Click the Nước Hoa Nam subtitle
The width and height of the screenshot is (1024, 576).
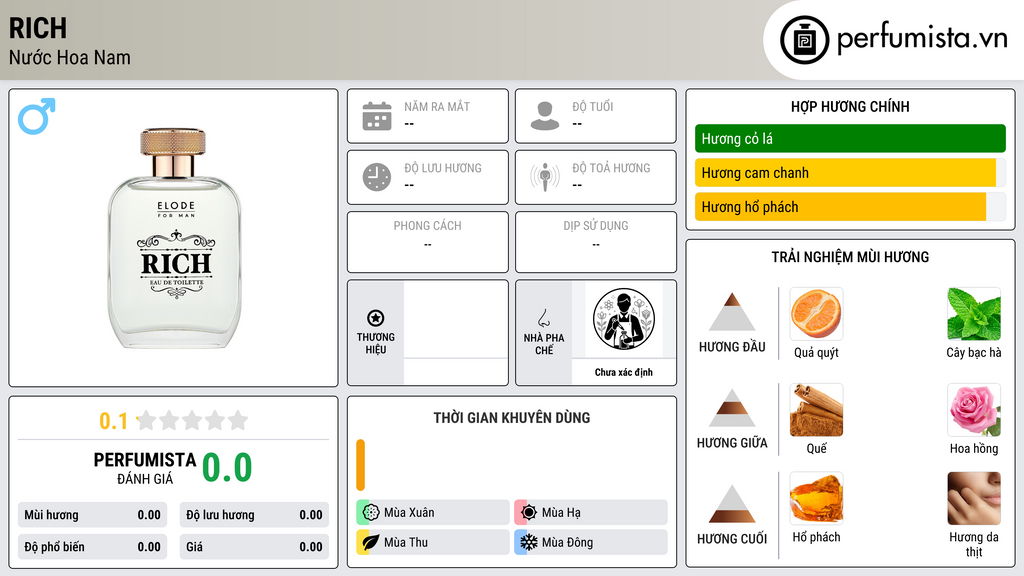[70, 57]
